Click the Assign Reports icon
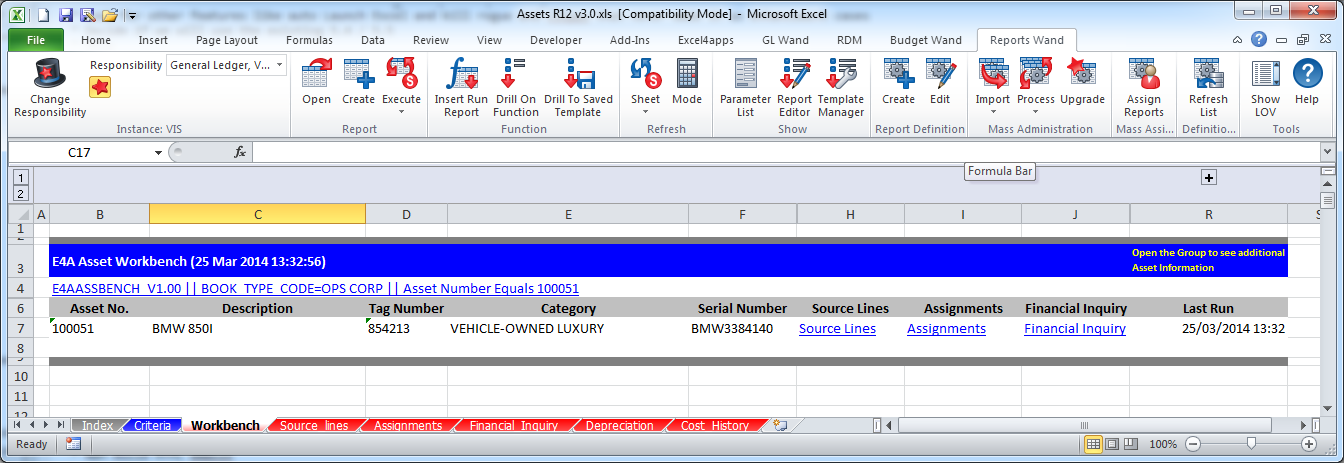 pyautogui.click(x=1143, y=74)
